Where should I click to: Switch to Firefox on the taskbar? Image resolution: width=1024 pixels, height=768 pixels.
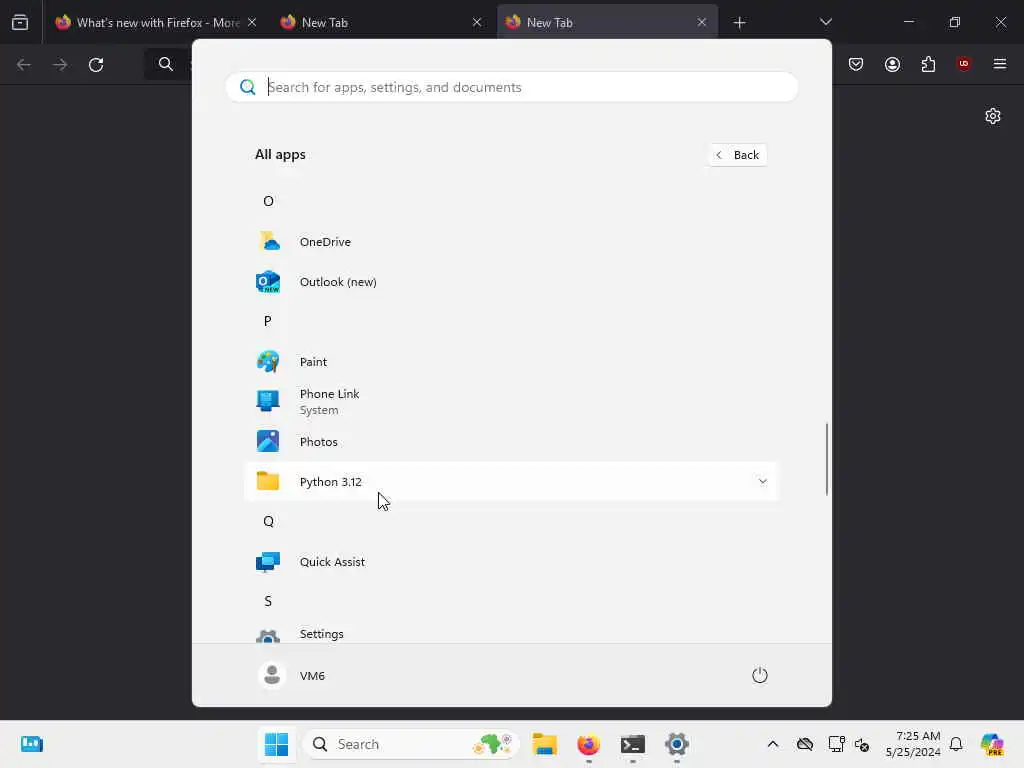coord(588,744)
